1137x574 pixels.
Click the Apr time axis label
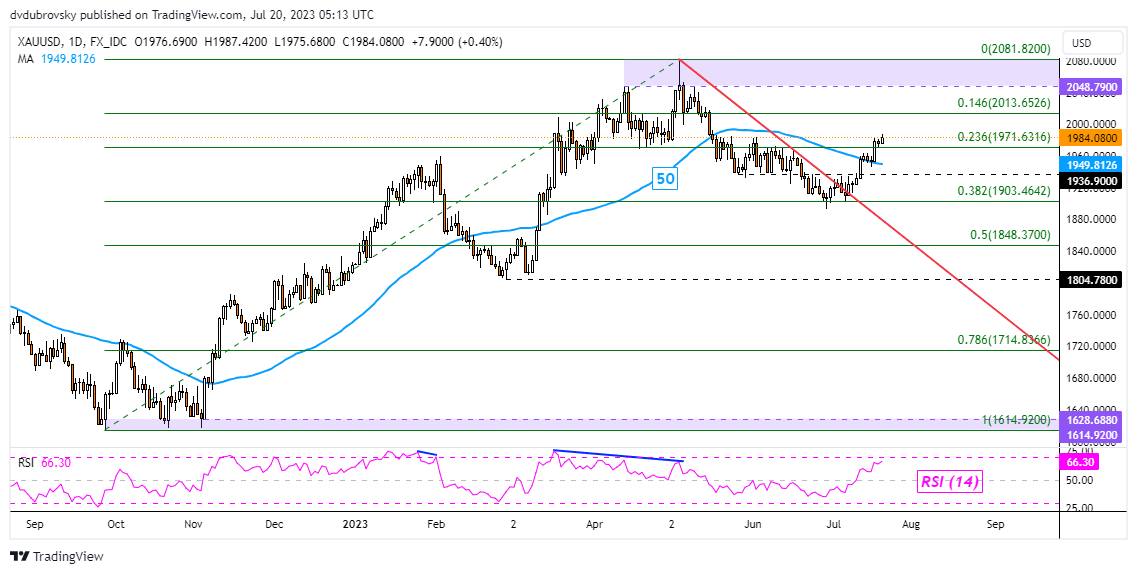[x=595, y=524]
